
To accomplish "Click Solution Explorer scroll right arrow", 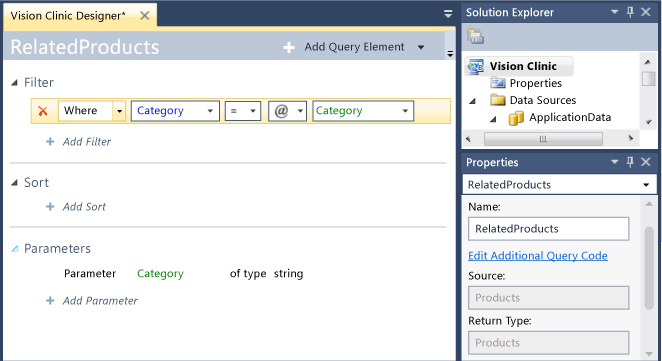I will coord(631,138).
